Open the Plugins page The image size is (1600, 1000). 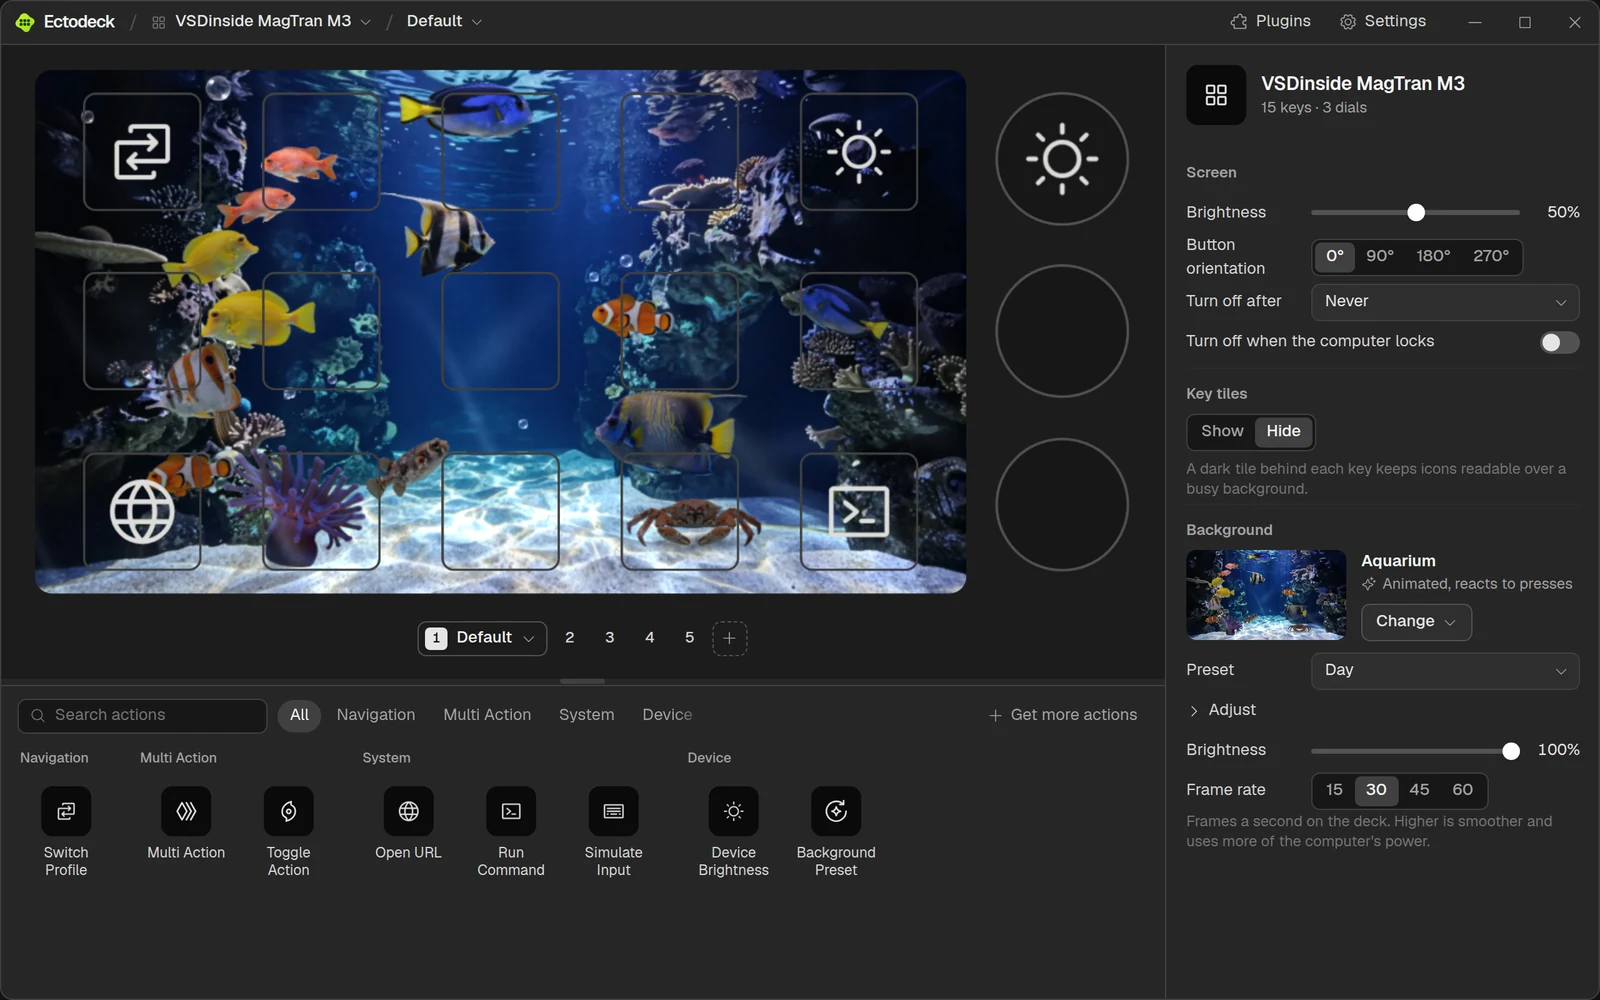click(x=1271, y=21)
